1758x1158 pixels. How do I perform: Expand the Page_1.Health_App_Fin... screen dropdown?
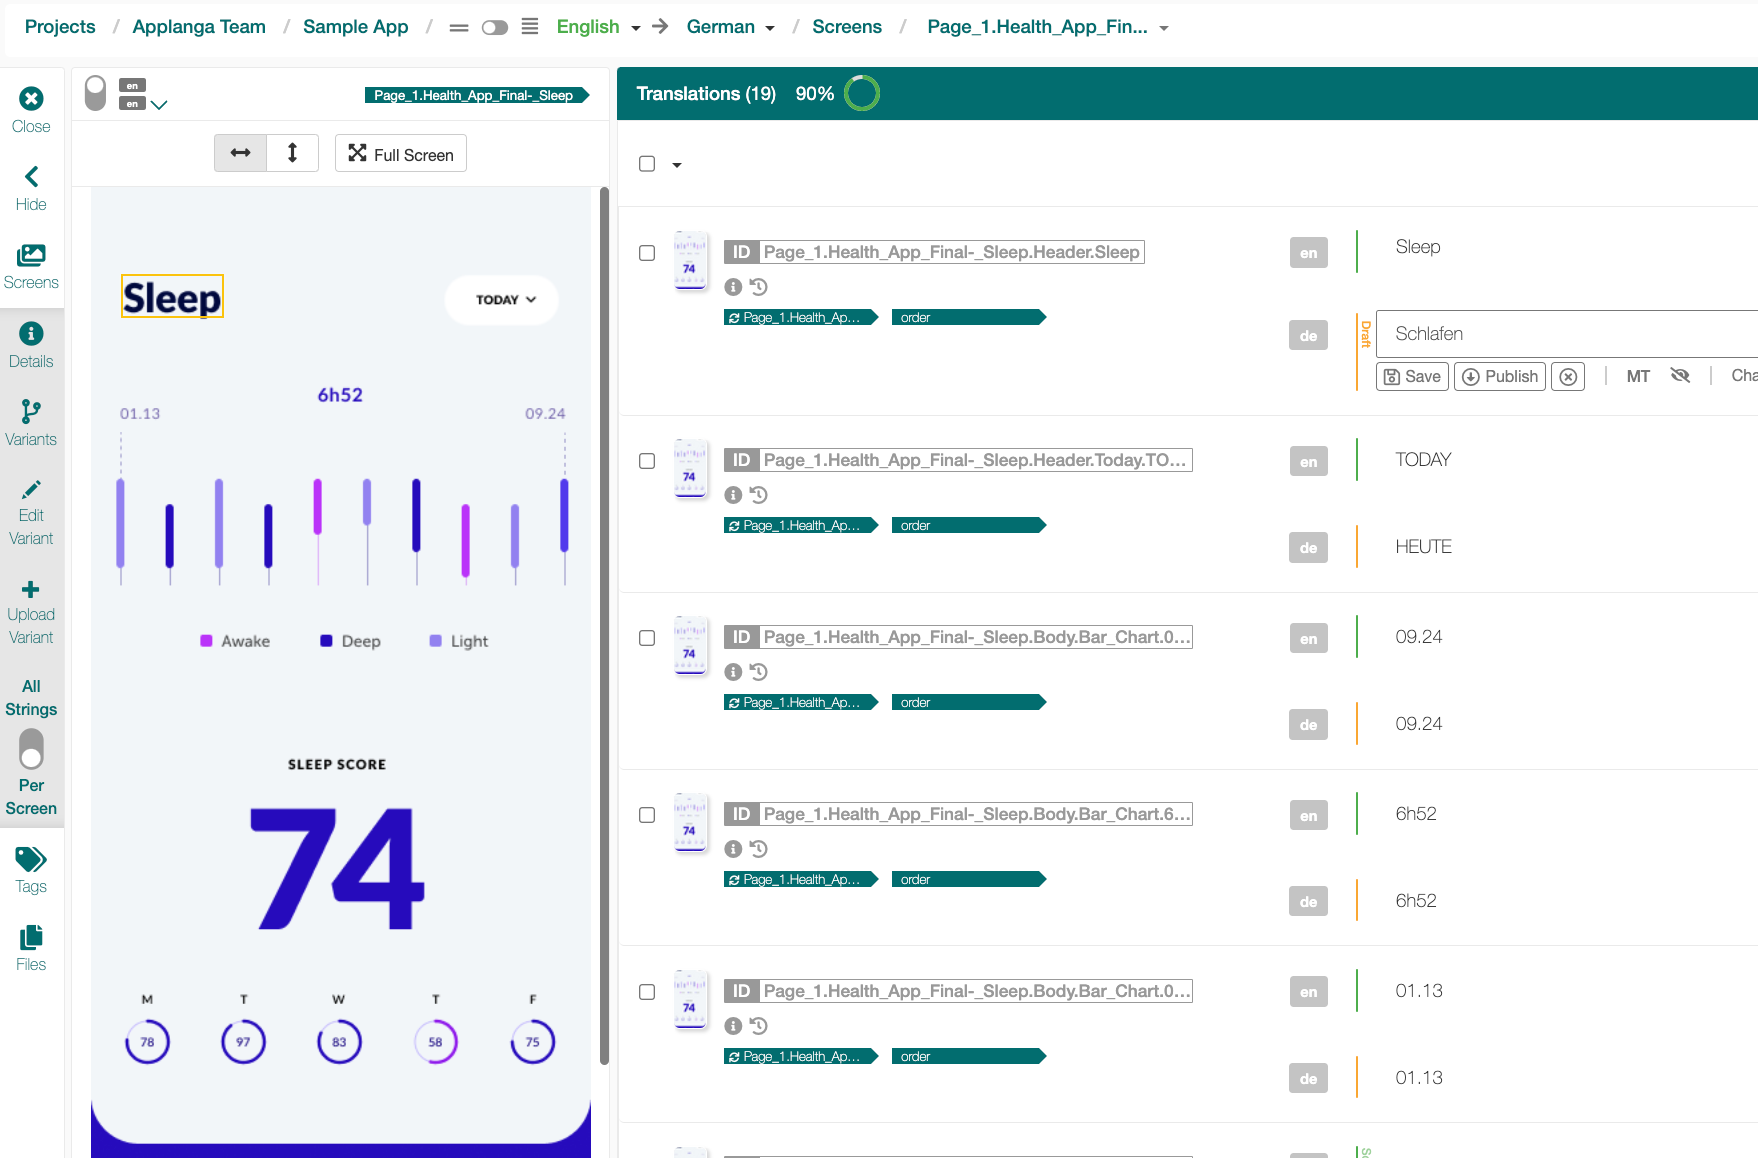pyautogui.click(x=1163, y=29)
